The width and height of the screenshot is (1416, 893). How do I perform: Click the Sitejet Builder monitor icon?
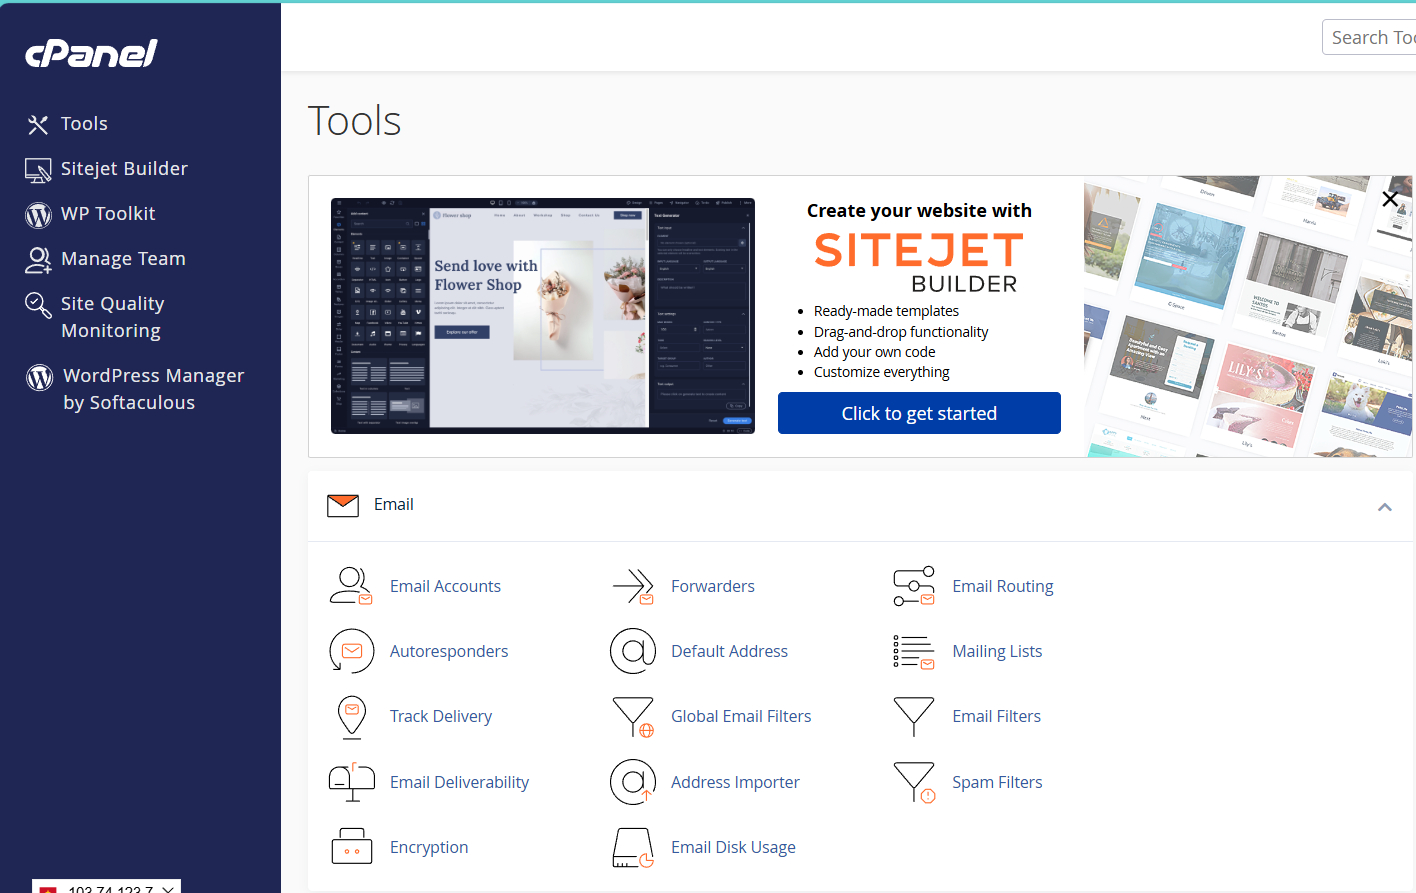[38, 170]
